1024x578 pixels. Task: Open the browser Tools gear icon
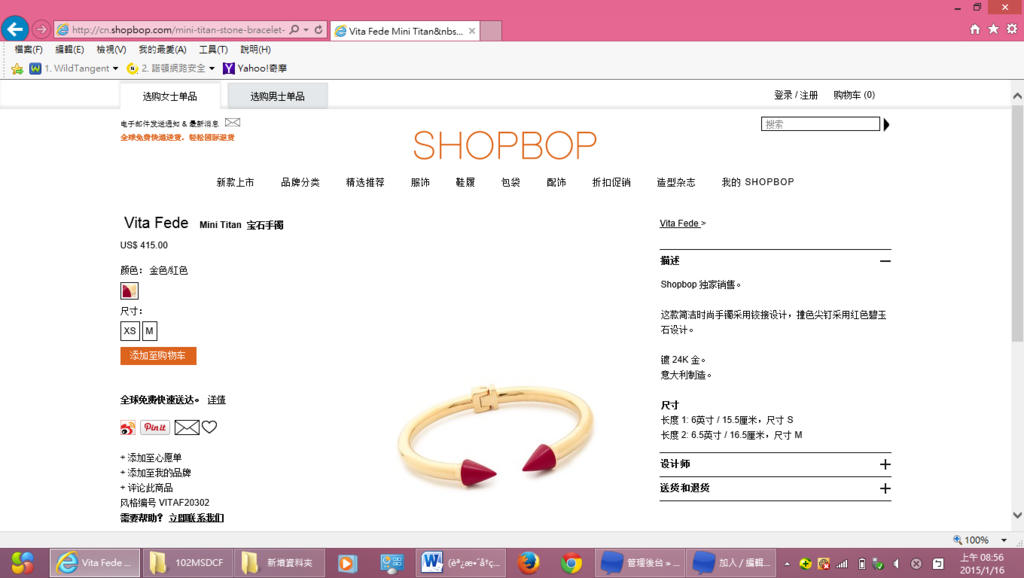(x=1012, y=29)
